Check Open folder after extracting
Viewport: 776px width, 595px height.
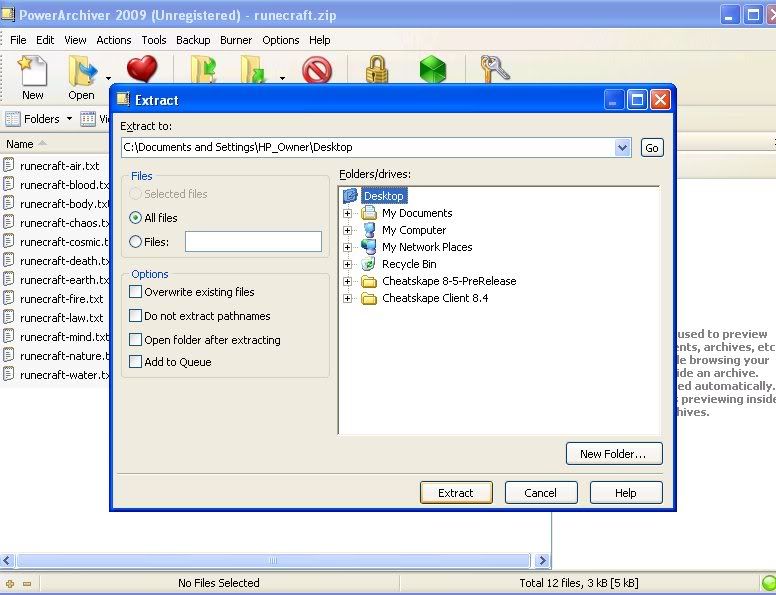click(136, 340)
